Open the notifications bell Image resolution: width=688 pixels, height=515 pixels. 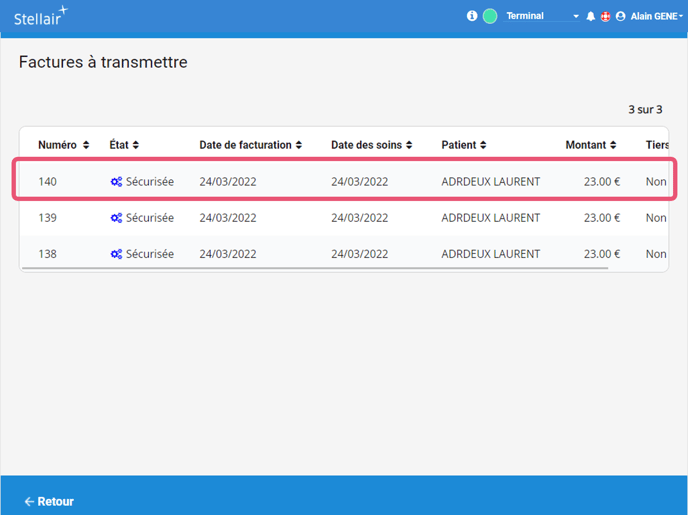coord(591,17)
